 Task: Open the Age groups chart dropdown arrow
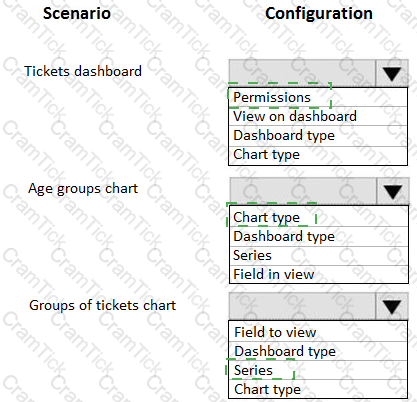[392, 191]
